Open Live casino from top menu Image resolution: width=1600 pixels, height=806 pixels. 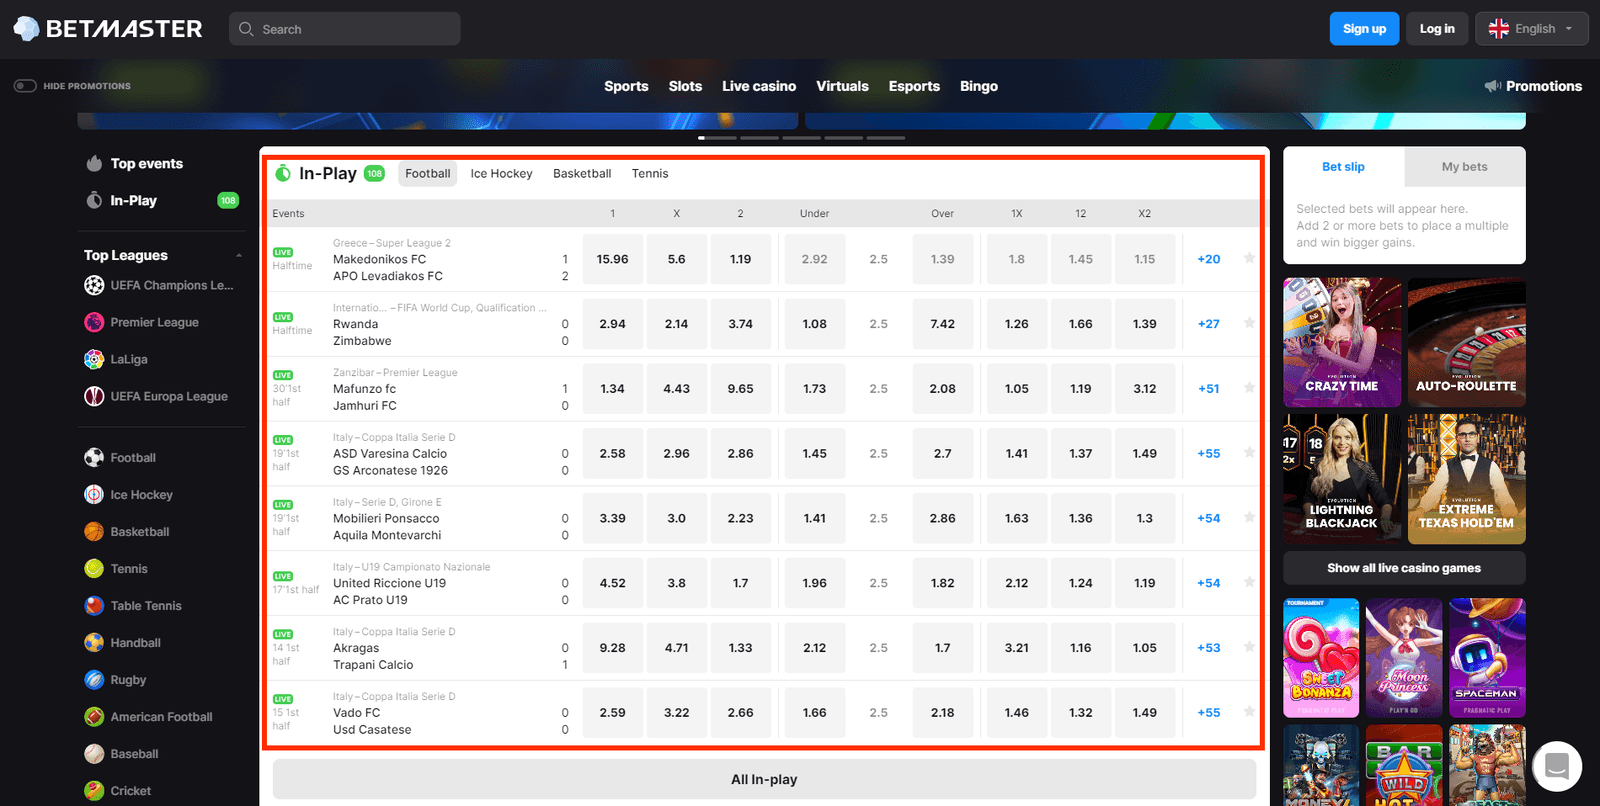pyautogui.click(x=759, y=86)
